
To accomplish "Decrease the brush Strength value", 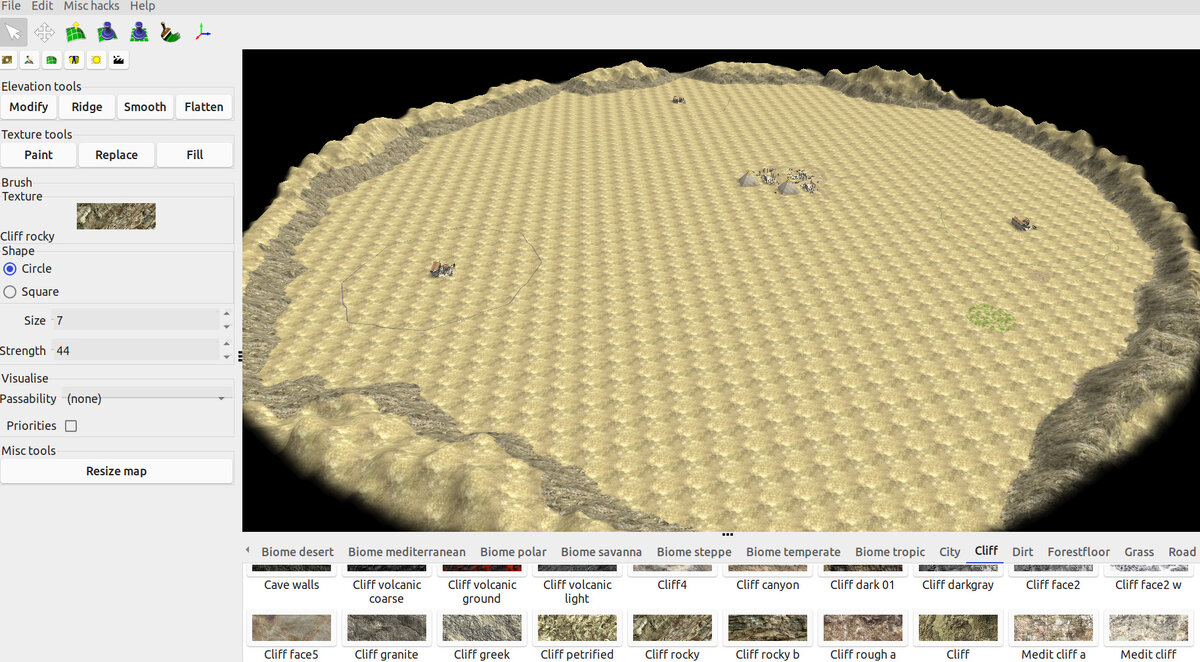I will point(226,356).
